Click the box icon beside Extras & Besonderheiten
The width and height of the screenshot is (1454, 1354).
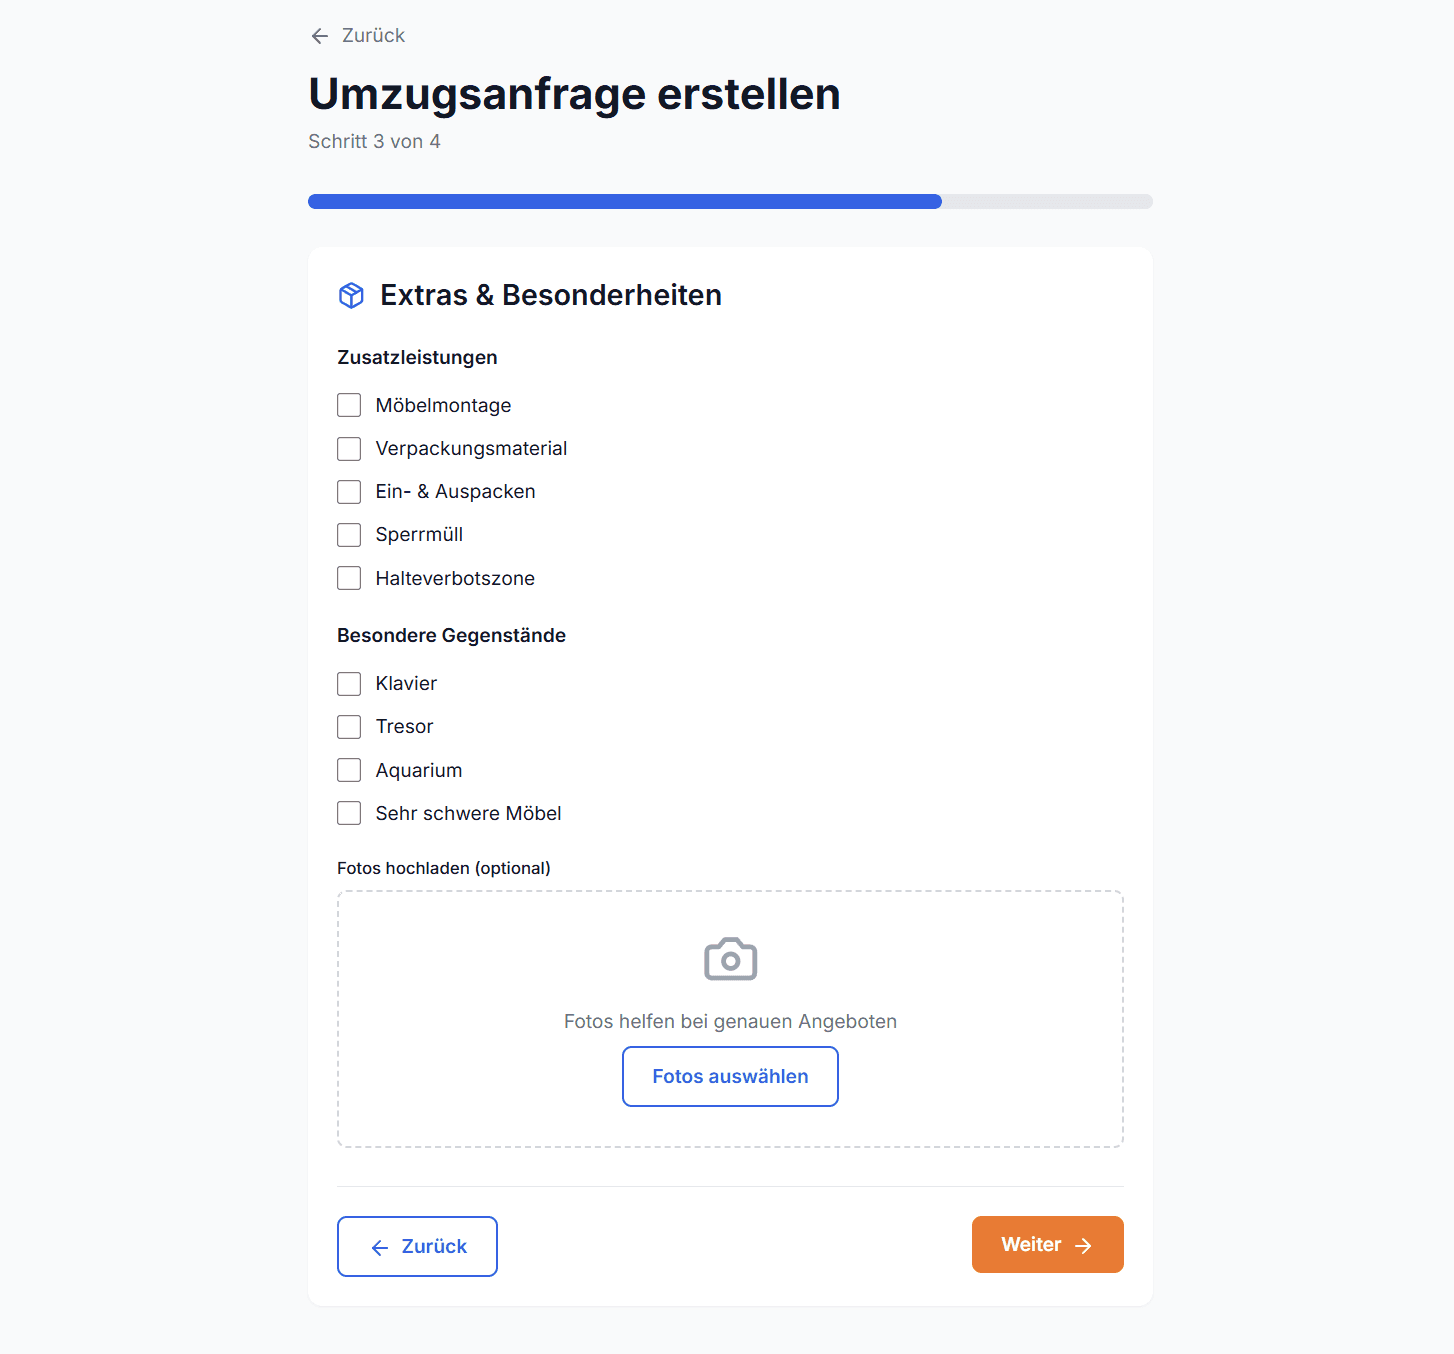(351, 295)
